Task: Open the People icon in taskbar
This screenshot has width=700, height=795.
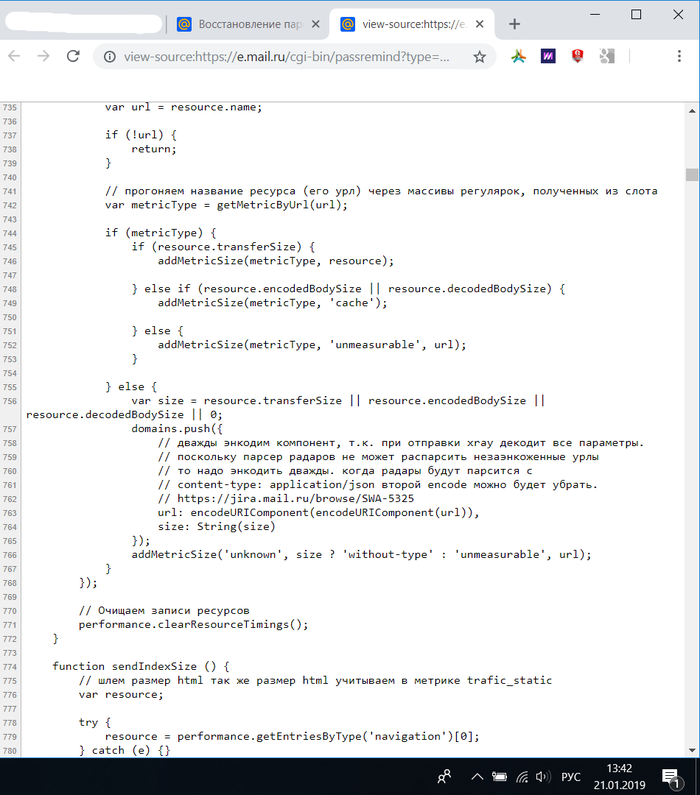Action: [x=445, y=776]
